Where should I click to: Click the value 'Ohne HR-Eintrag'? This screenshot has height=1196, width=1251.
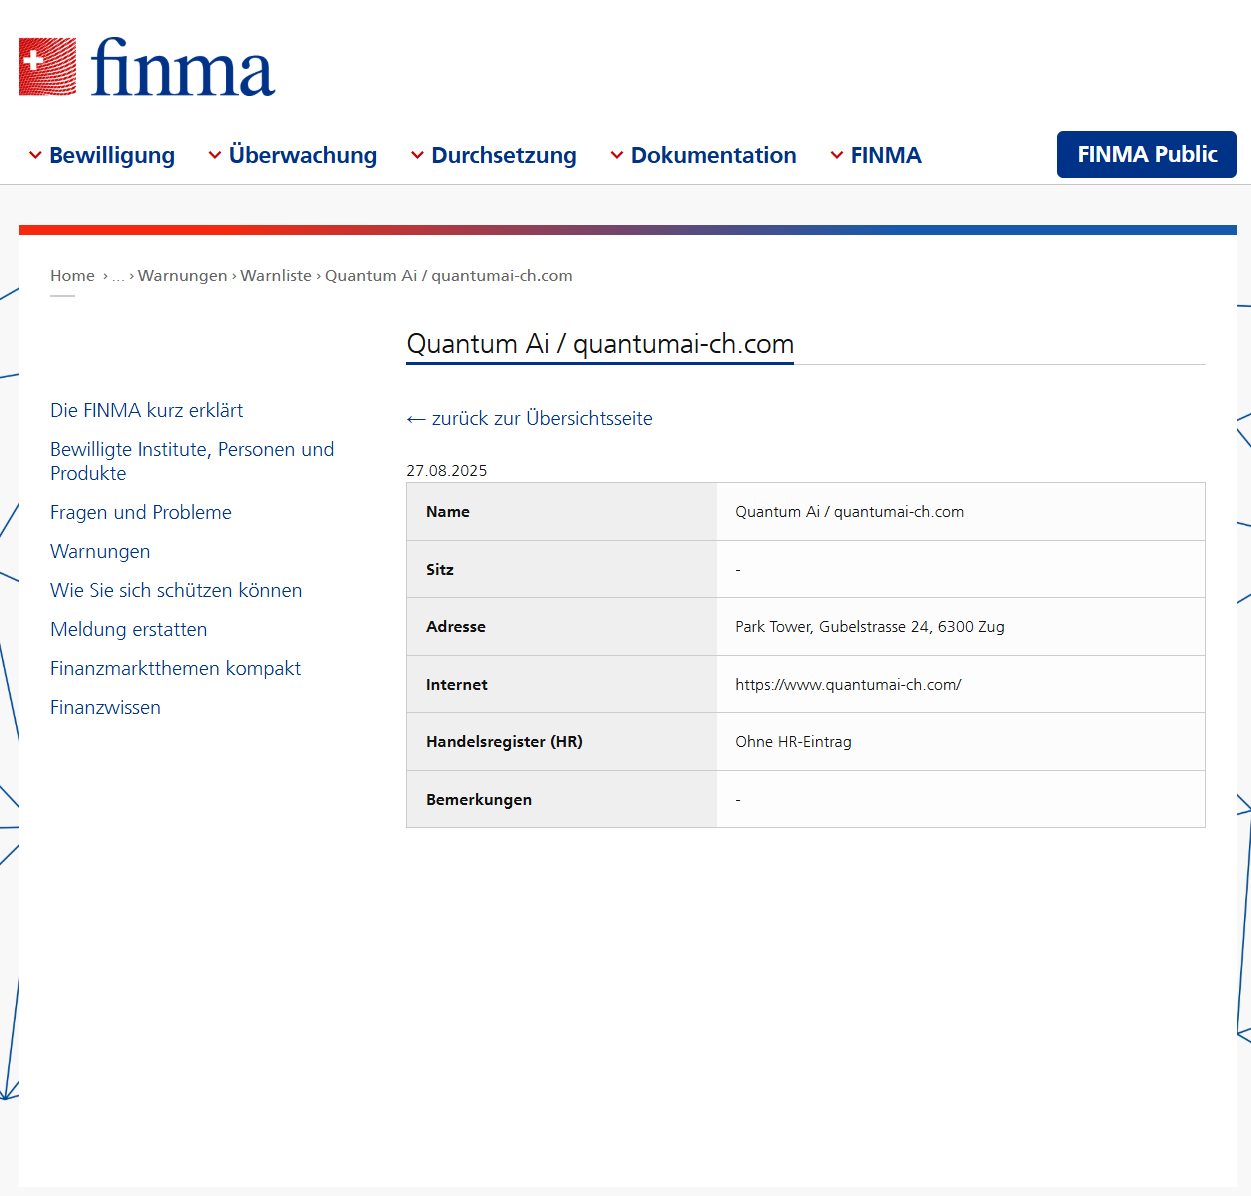[793, 742]
